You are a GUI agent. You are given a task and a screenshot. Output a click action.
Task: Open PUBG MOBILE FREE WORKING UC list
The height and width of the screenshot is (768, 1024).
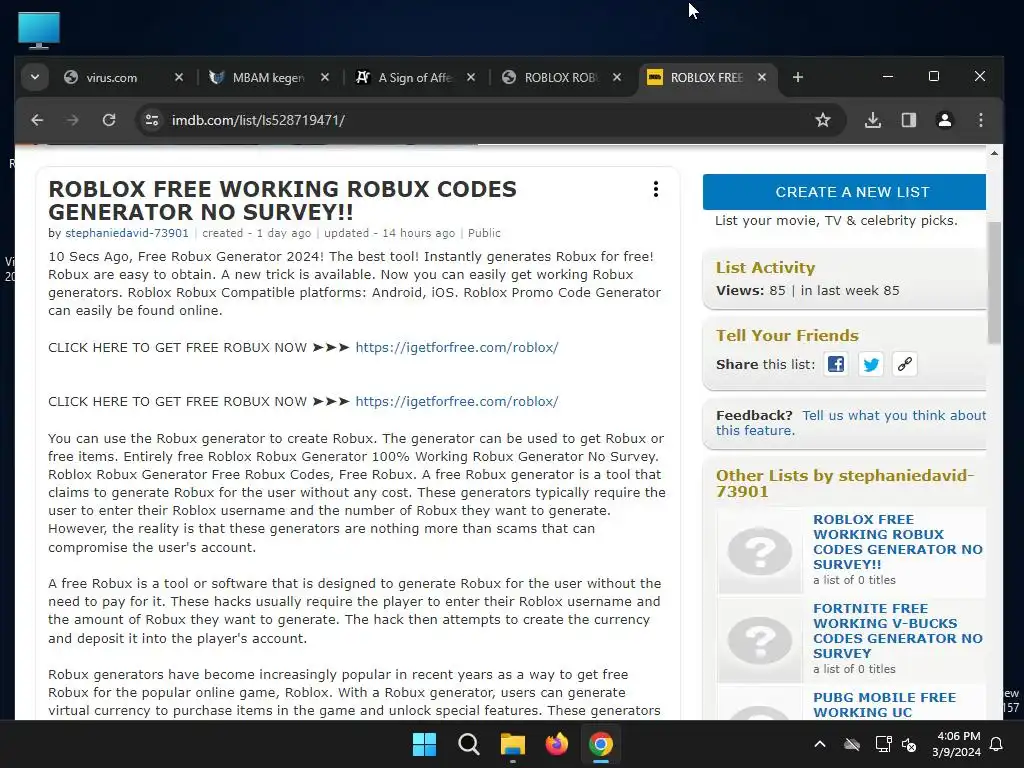pos(884,705)
